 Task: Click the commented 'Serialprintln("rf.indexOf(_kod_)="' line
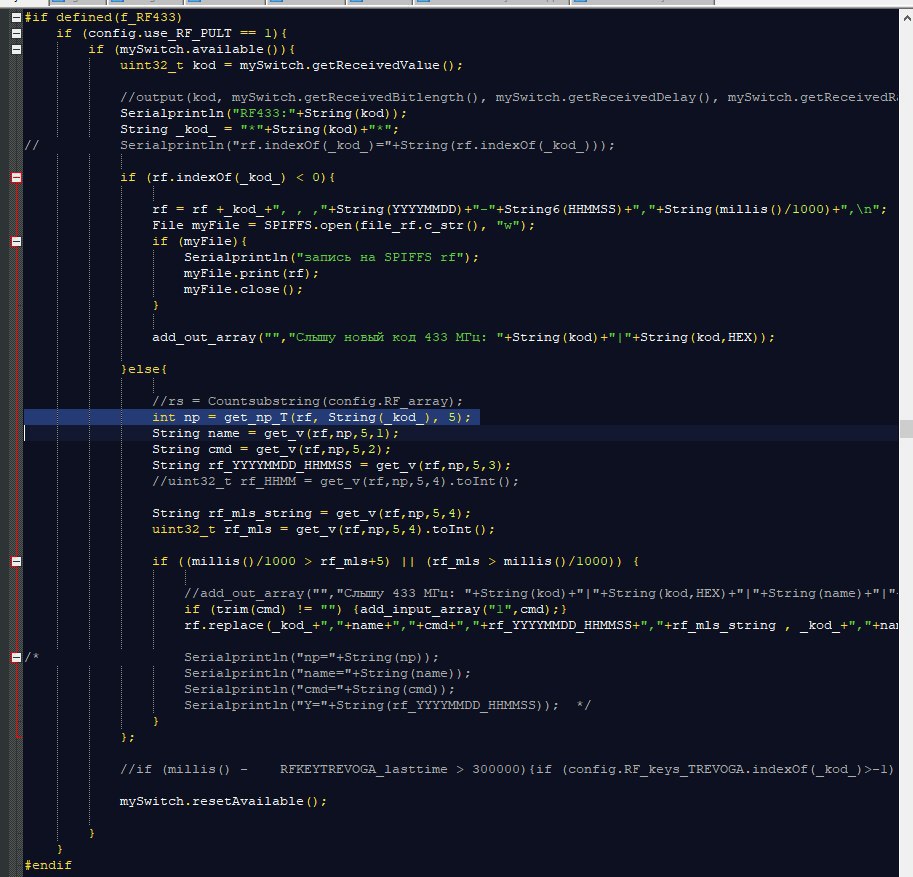(x=367, y=145)
